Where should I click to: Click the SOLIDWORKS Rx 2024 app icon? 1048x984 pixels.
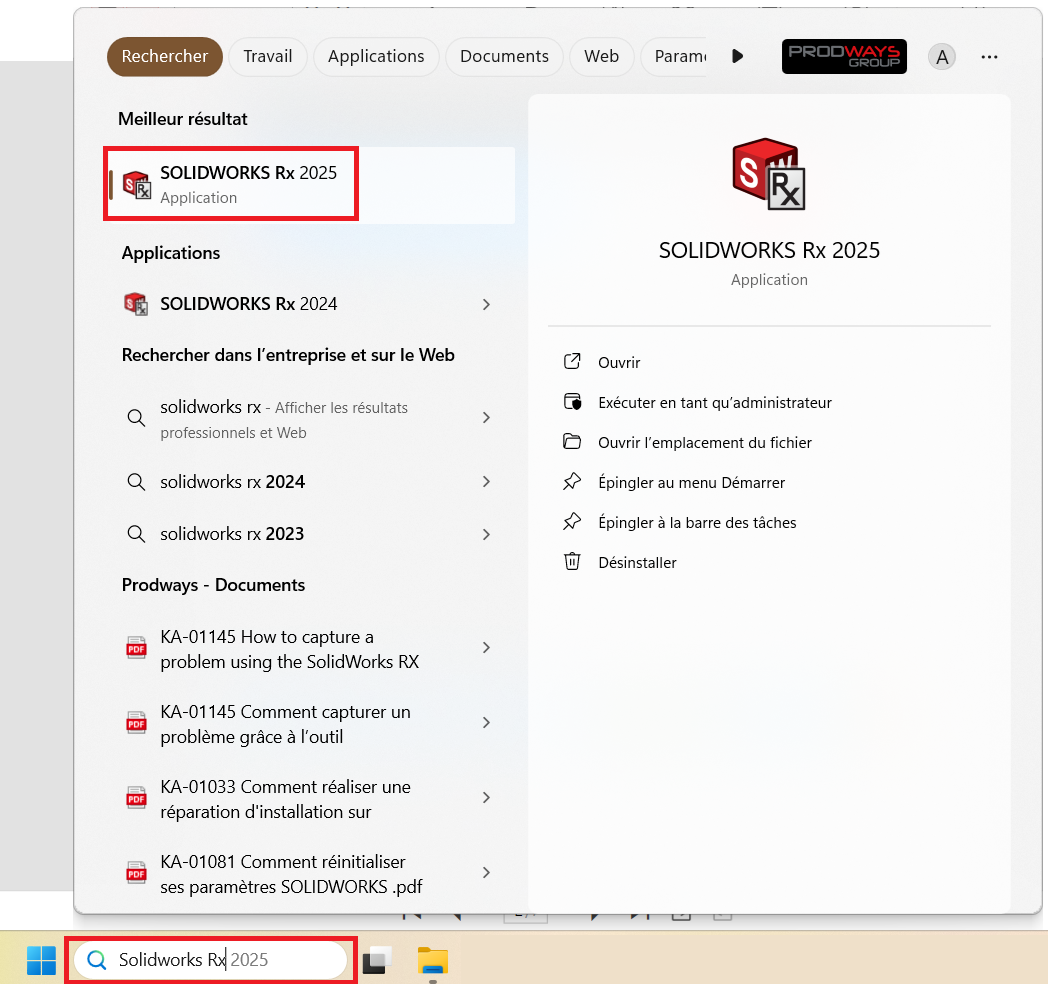click(x=136, y=304)
